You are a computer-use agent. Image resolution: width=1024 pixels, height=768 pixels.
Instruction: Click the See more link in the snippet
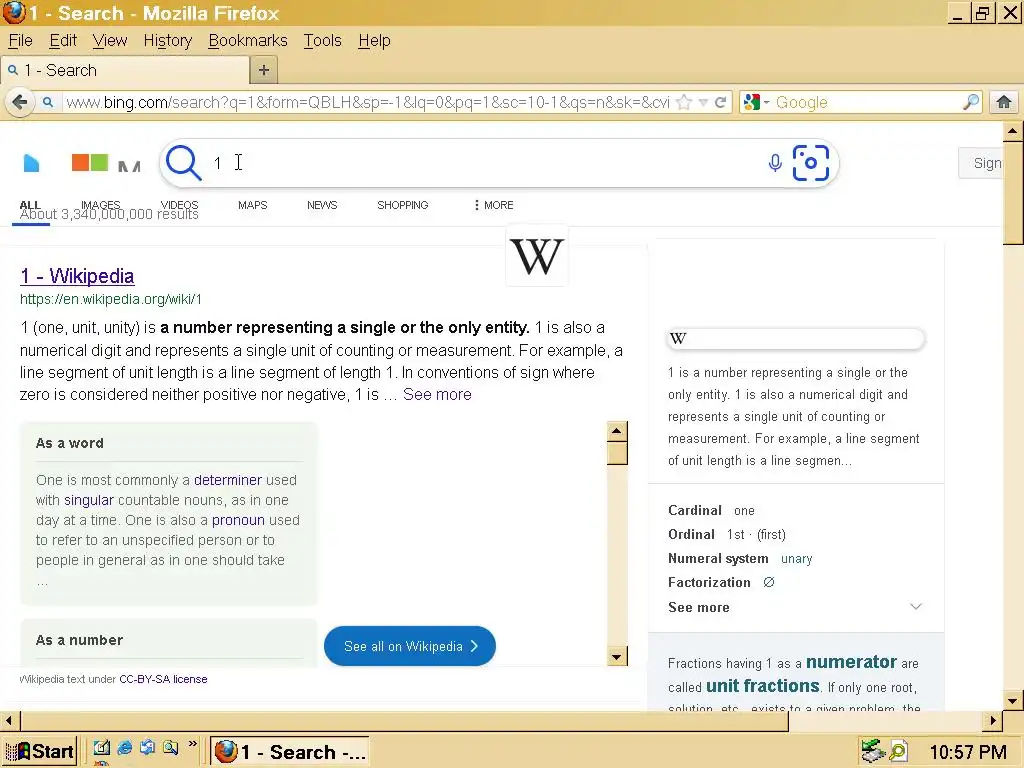437,394
